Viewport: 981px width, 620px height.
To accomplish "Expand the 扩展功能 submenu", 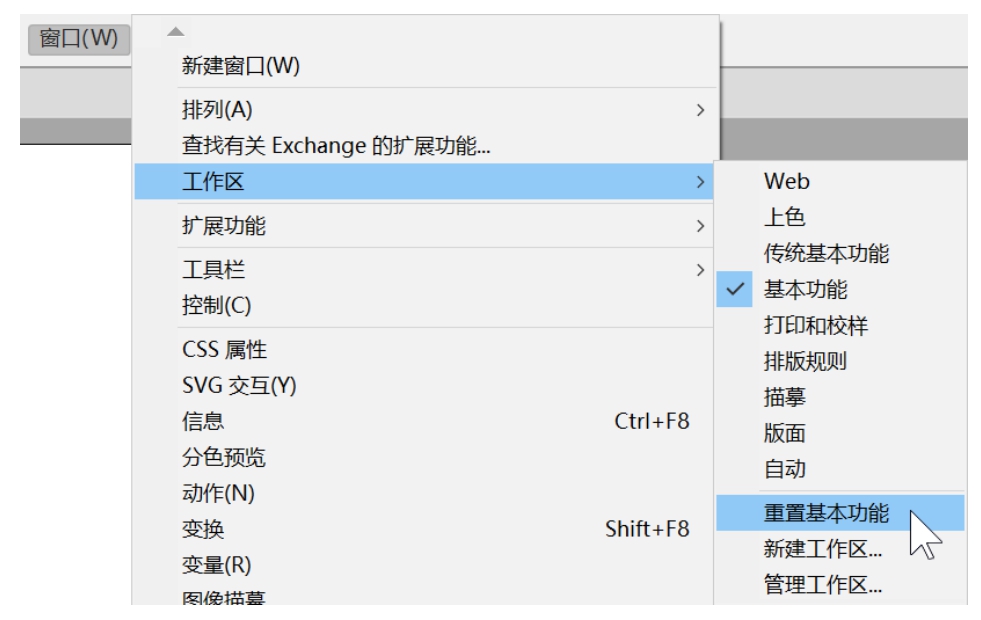I will (x=224, y=226).
